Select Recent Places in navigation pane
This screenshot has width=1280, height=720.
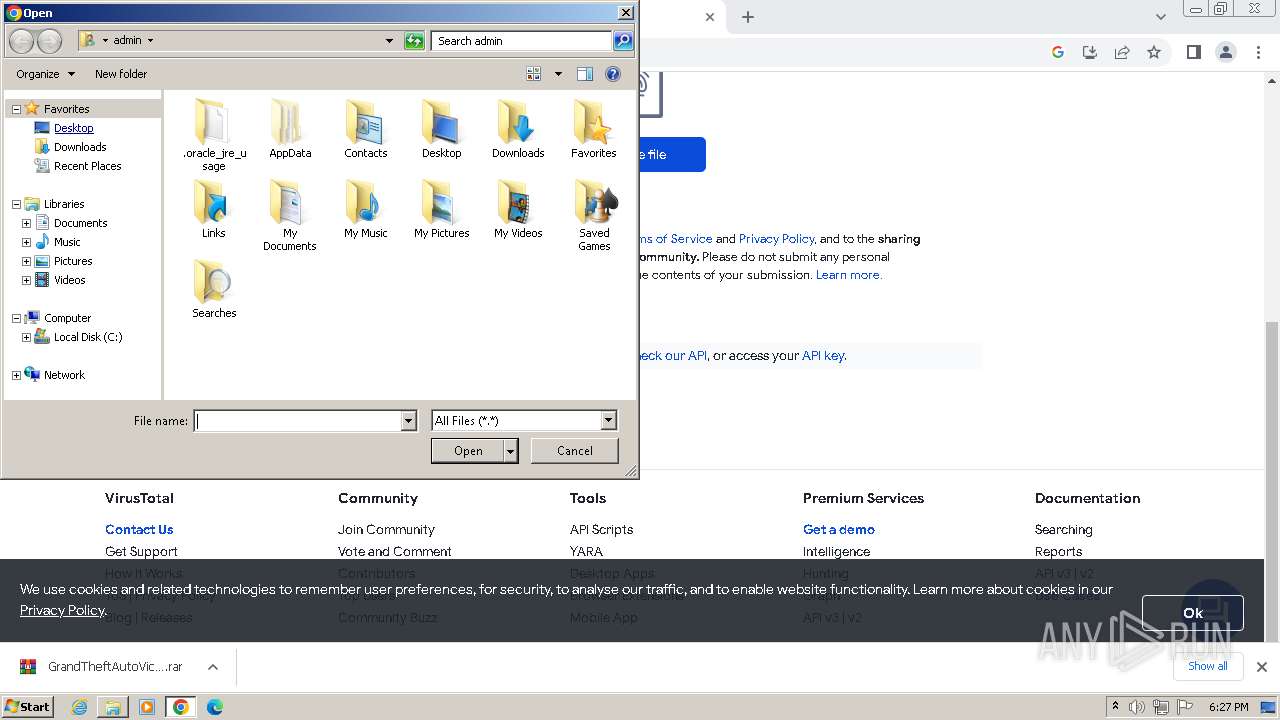(x=87, y=166)
